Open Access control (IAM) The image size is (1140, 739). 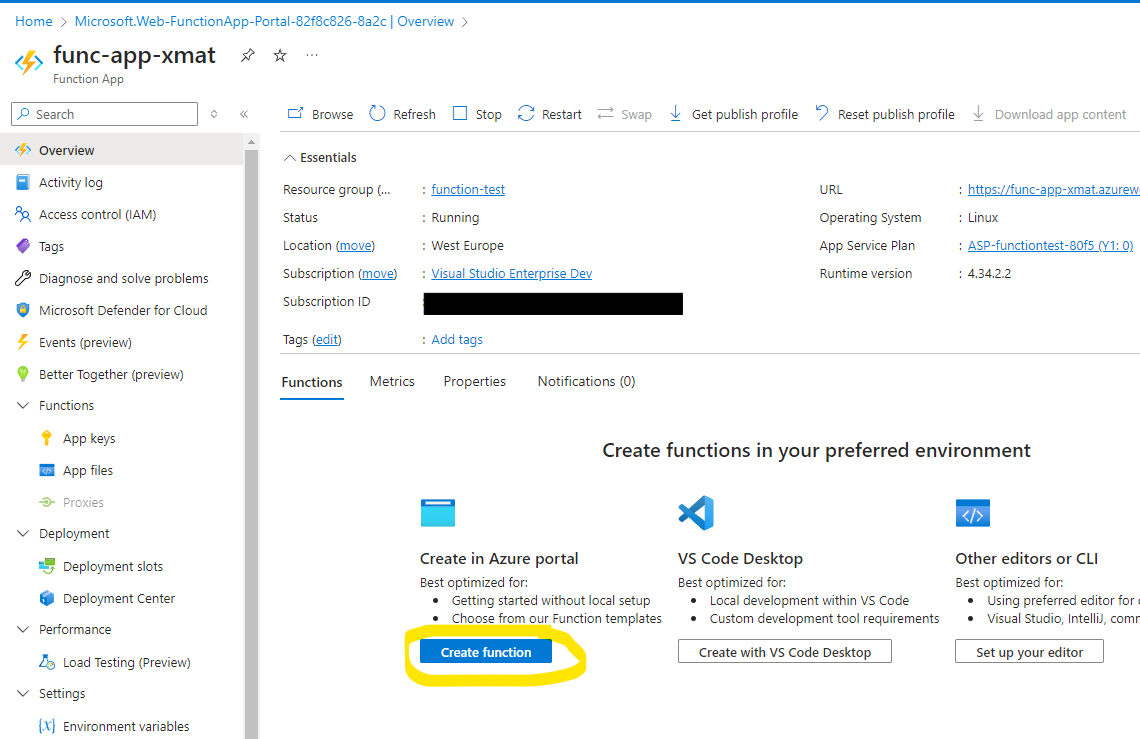click(122, 214)
